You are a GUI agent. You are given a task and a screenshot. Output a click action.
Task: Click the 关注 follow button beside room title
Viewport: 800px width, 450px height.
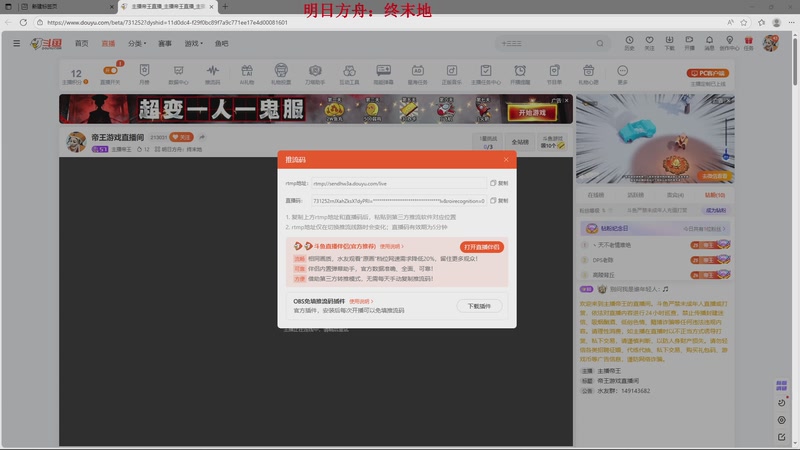pos(181,137)
